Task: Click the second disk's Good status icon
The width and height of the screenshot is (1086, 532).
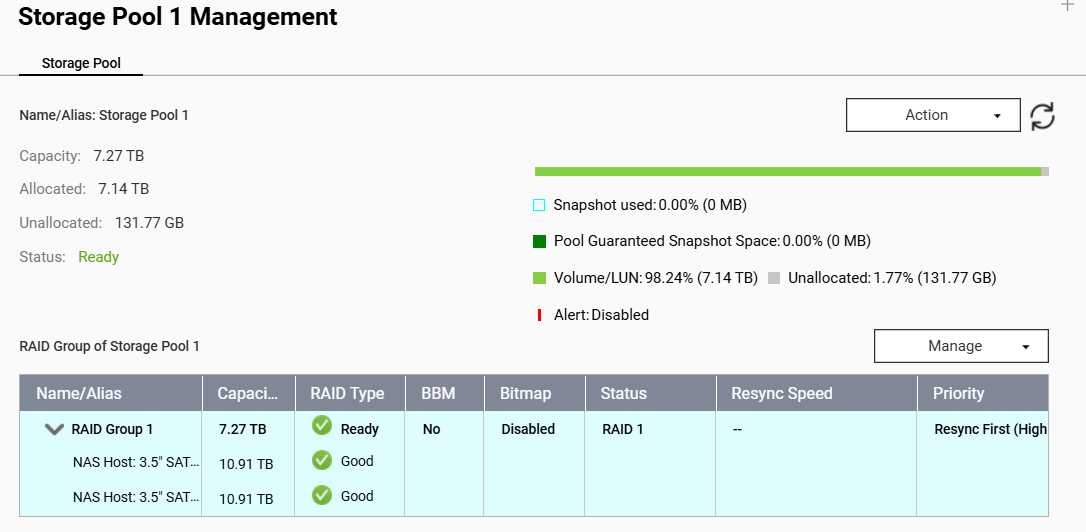Action: (x=322, y=495)
